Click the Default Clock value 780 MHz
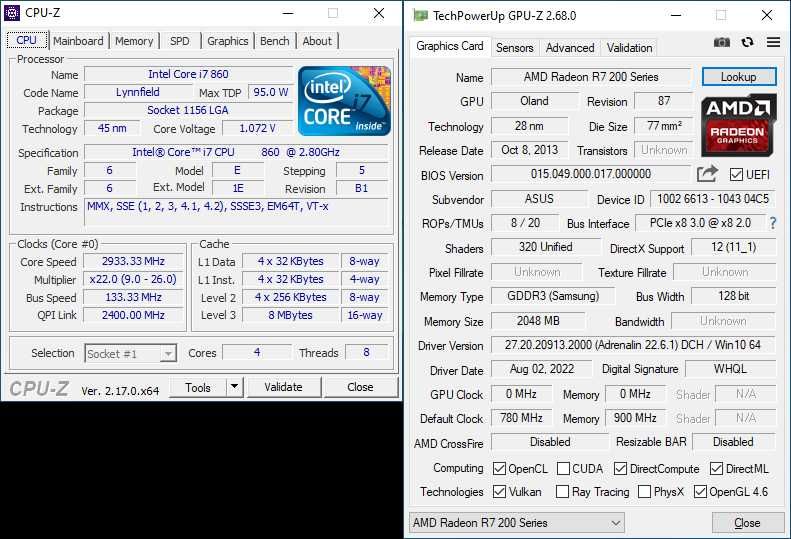Viewport: 791px width, 539px height. pyautogui.click(x=522, y=418)
